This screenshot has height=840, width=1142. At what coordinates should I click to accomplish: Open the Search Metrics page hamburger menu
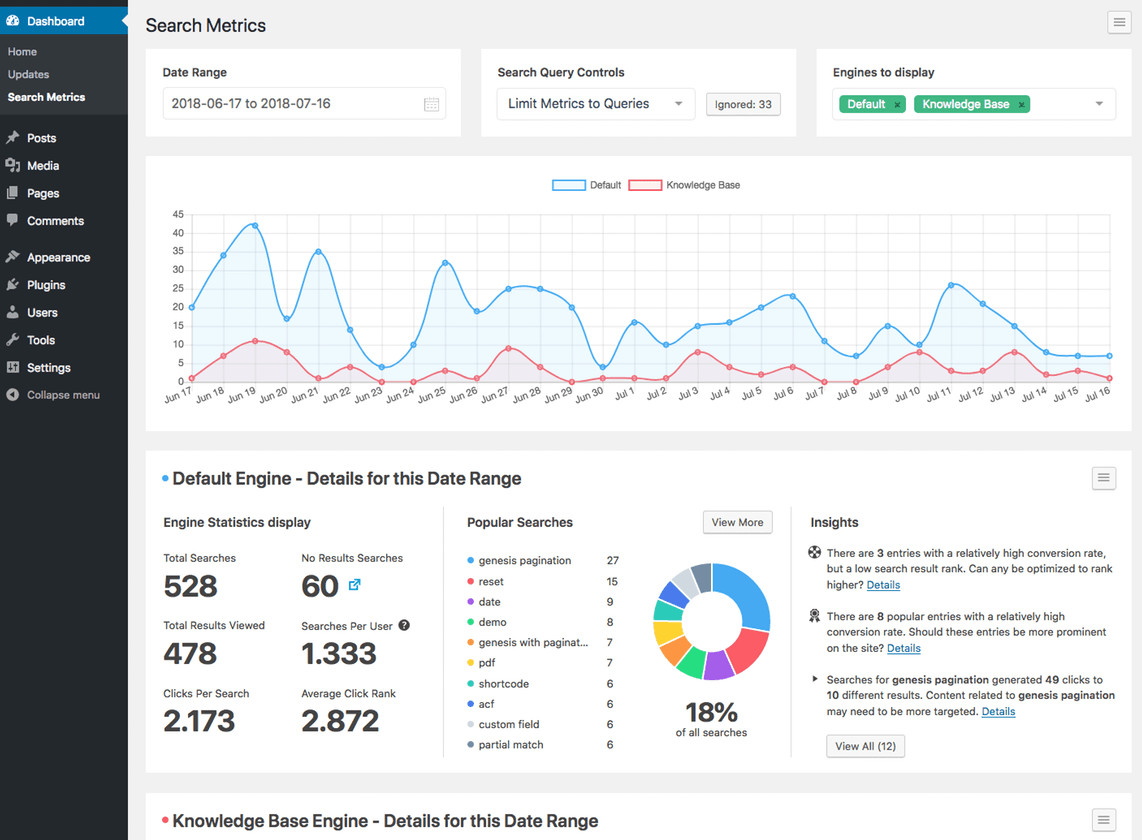[x=1119, y=23]
